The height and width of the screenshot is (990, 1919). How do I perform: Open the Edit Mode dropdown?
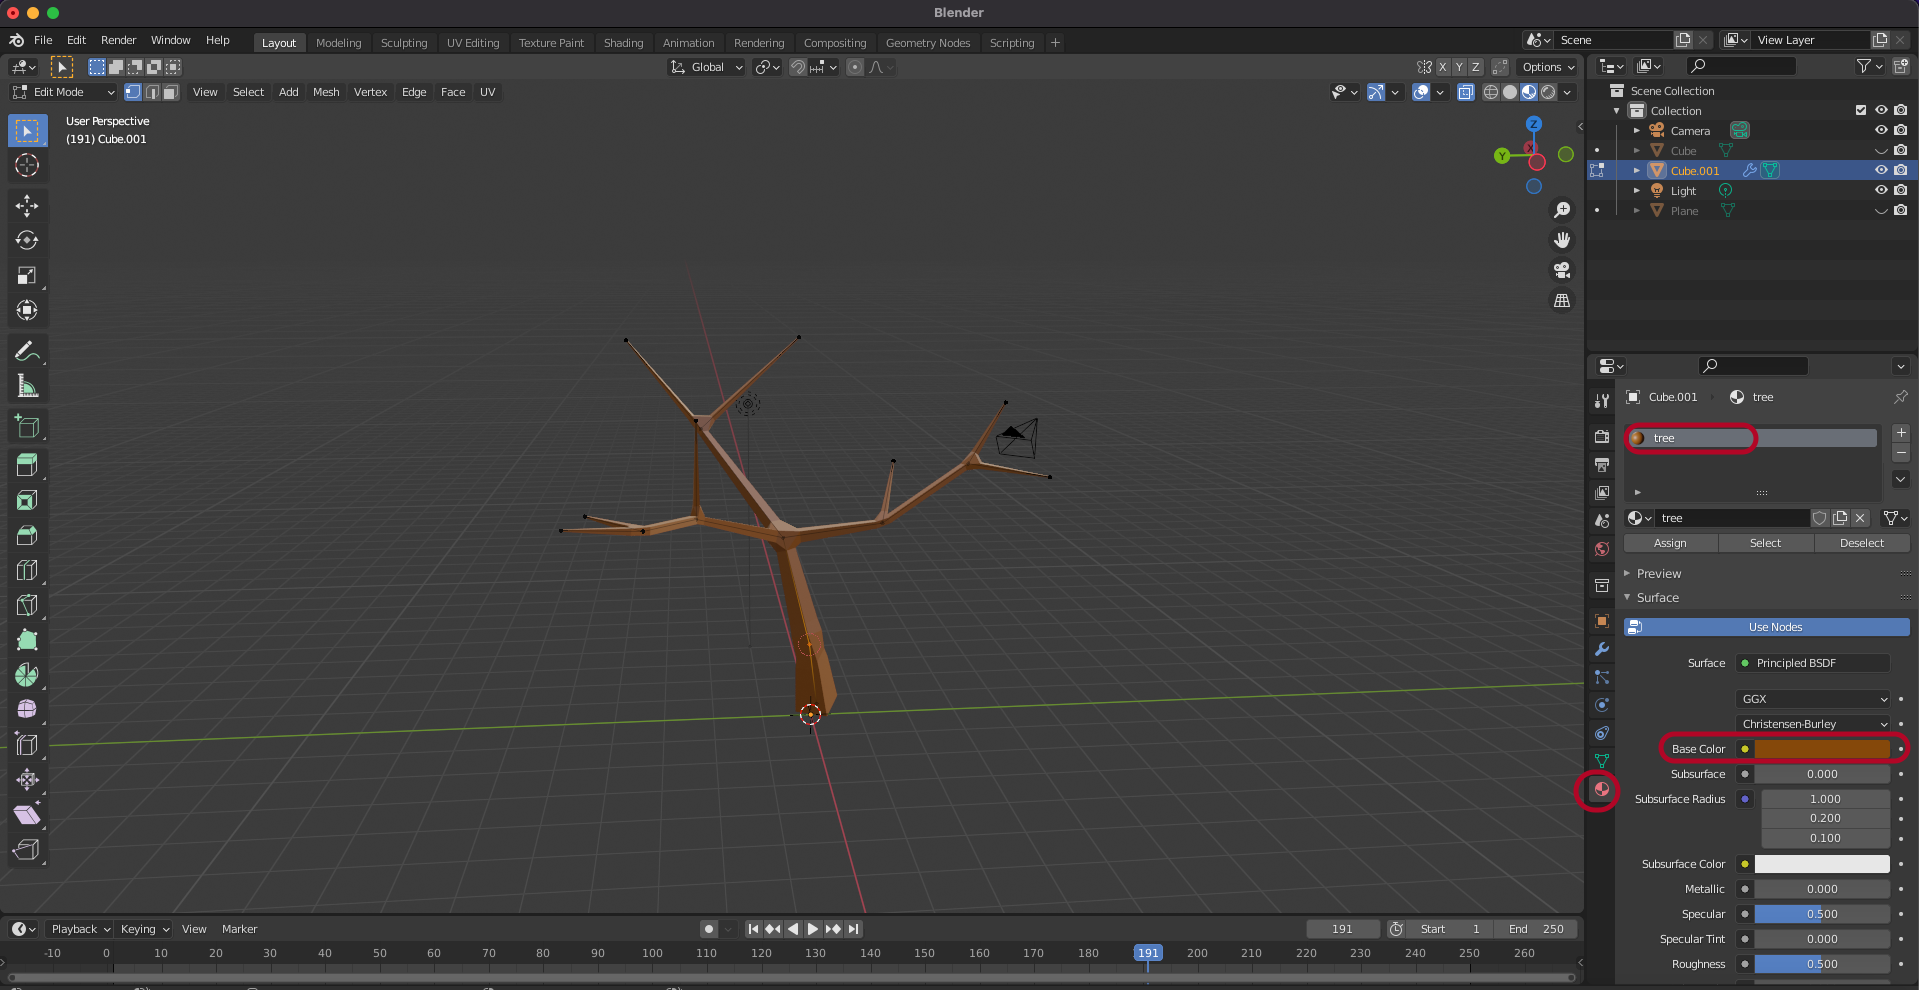tap(63, 92)
